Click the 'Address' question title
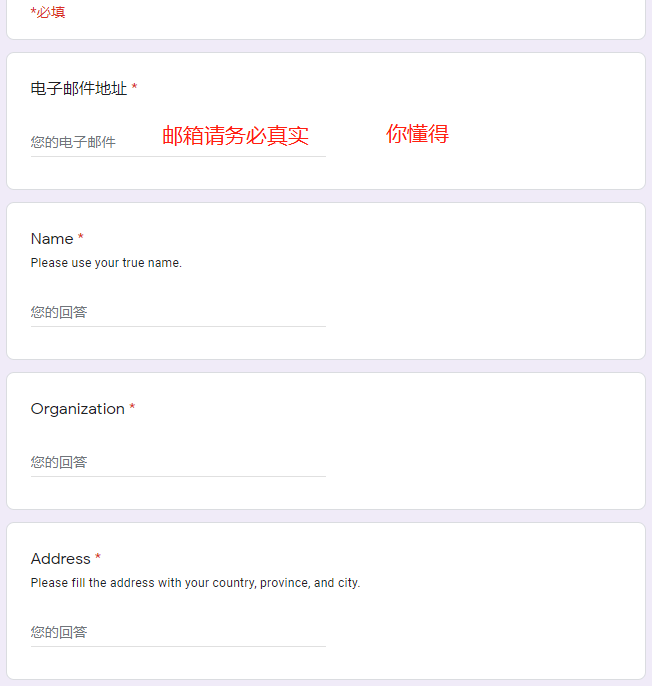Image resolution: width=652 pixels, height=686 pixels. click(60, 559)
